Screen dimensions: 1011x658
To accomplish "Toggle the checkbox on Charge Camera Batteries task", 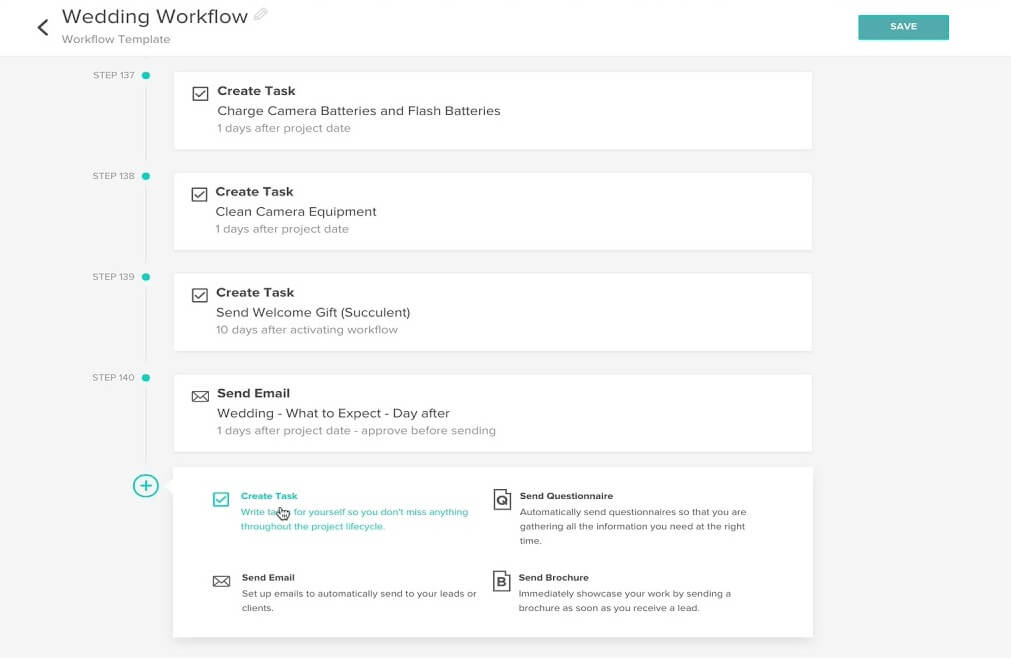I will (x=200, y=92).
